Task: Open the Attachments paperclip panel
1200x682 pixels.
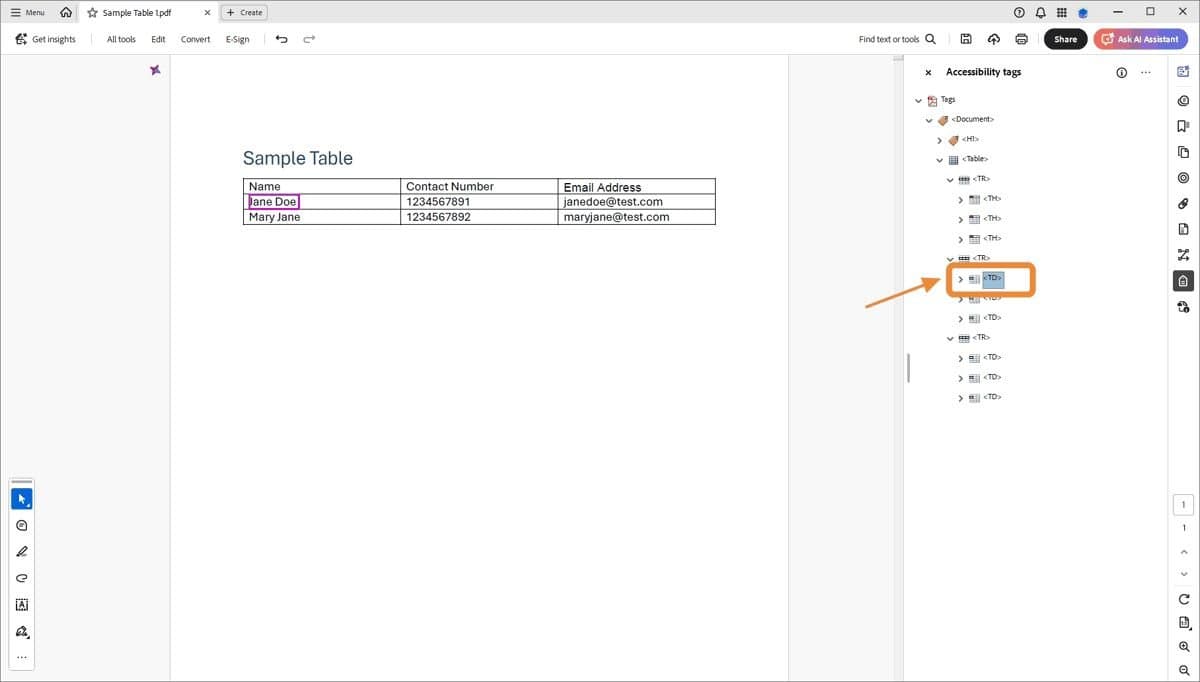Action: [1183, 203]
